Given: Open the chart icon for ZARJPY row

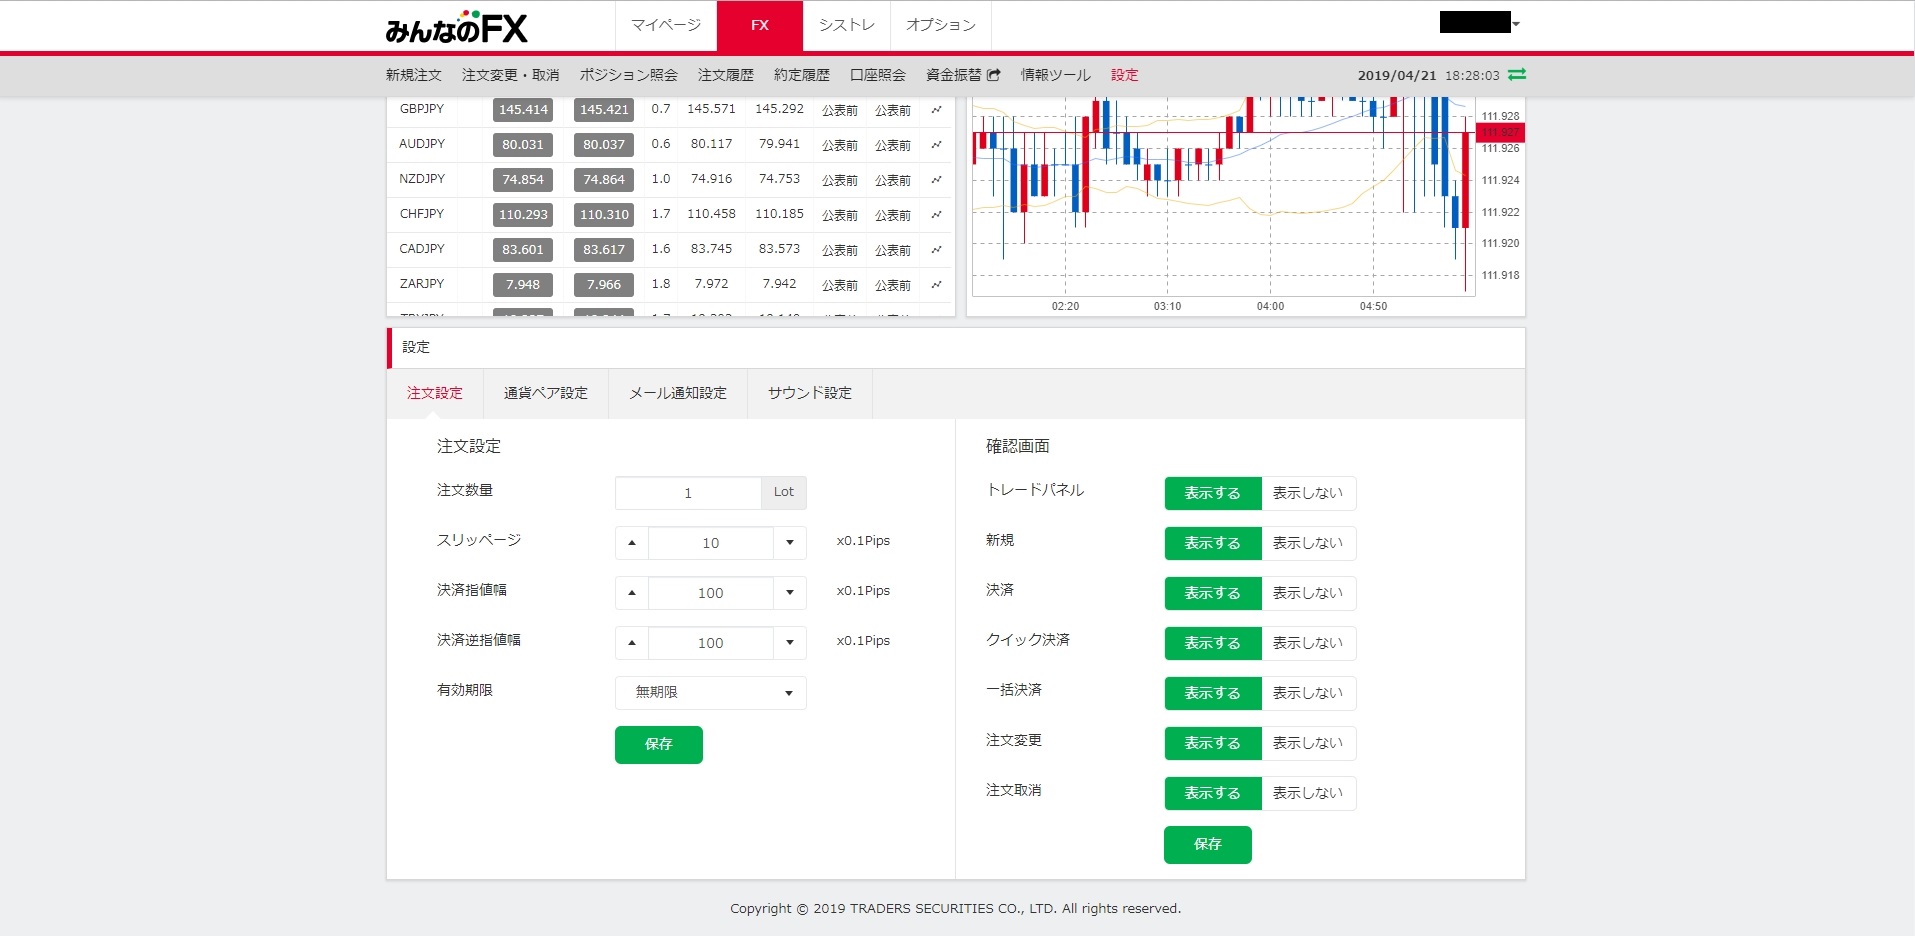Looking at the screenshot, I should tap(936, 285).
